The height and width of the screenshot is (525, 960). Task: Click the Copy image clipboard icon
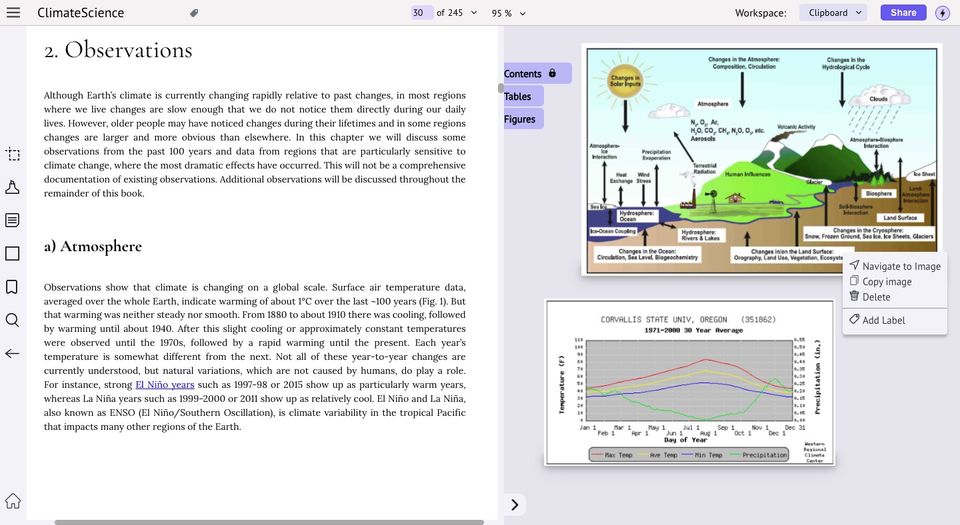854,280
